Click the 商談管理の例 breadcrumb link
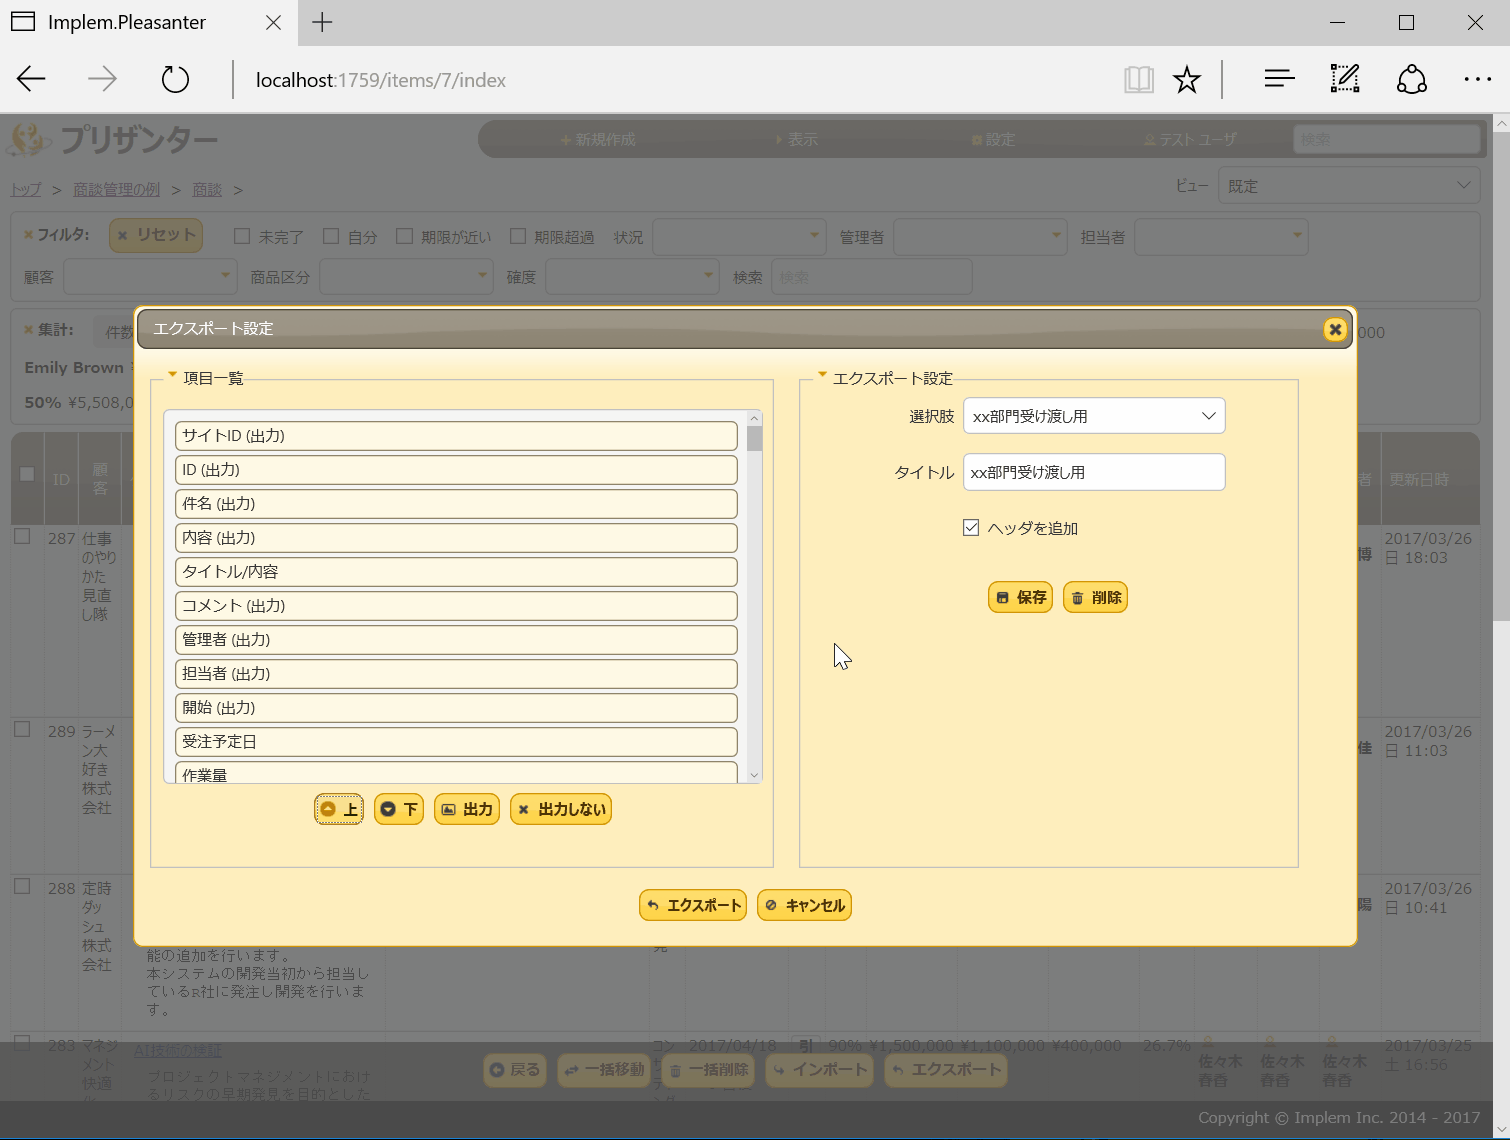This screenshot has height=1140, width=1510. [x=116, y=189]
